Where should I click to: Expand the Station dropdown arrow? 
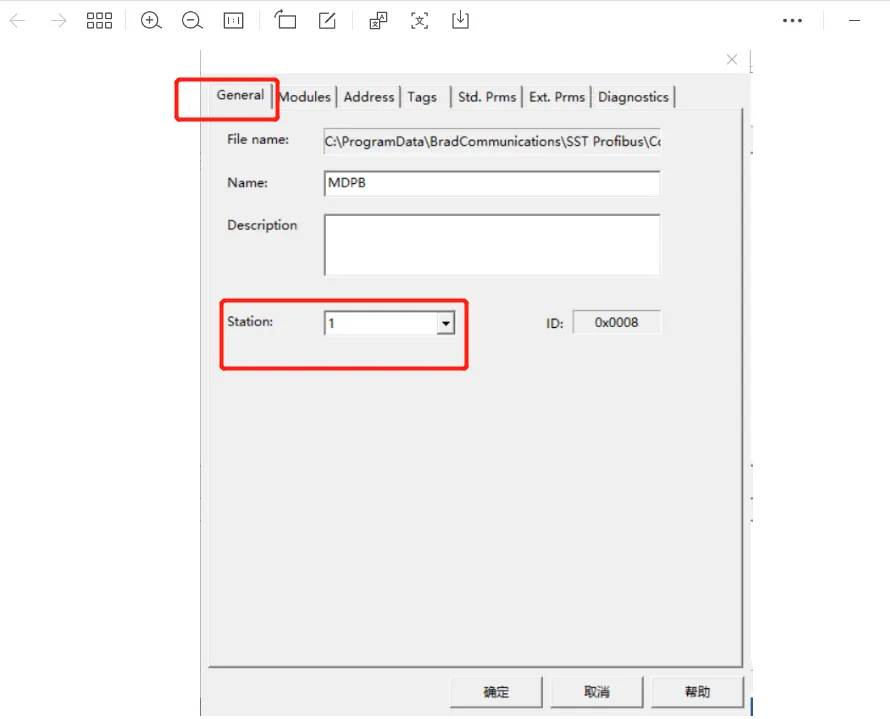[x=446, y=323]
